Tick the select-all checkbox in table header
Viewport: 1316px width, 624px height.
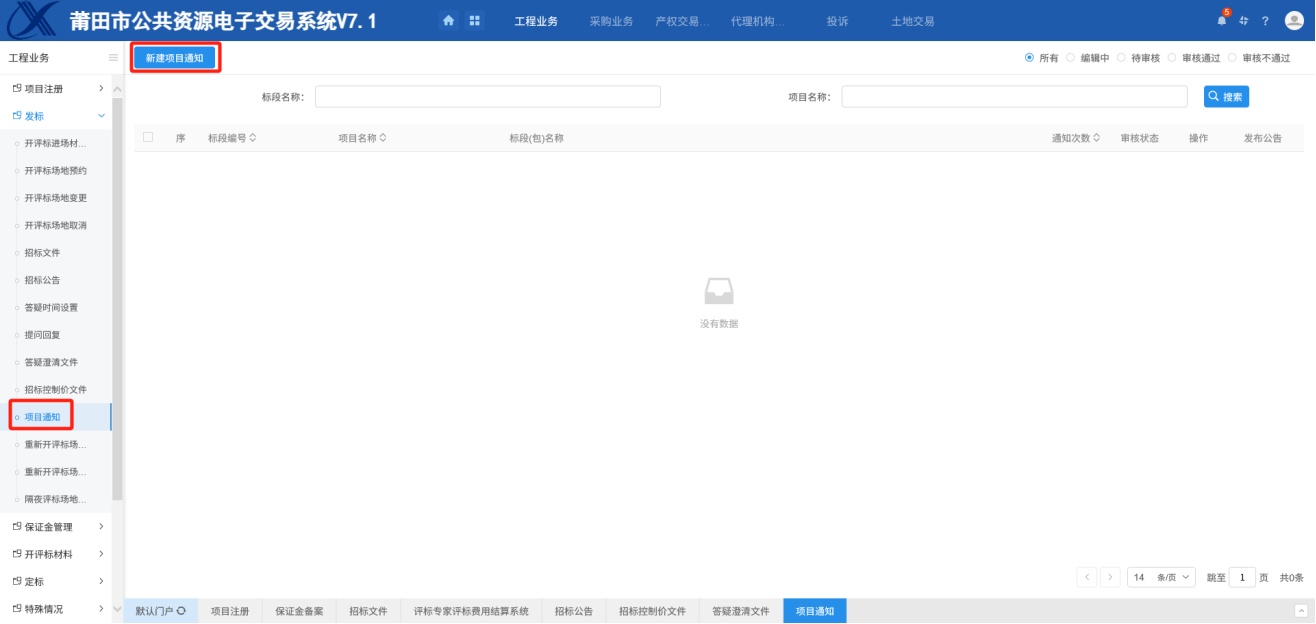148,138
